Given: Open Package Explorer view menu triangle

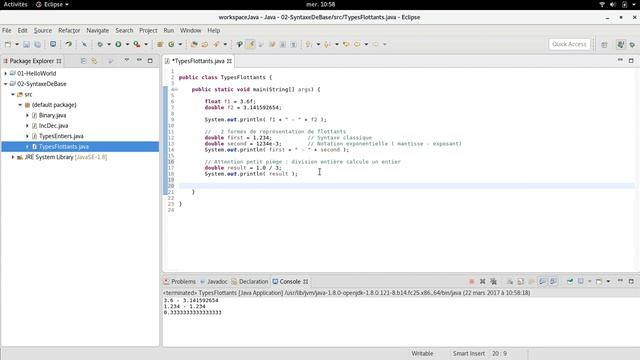Looking at the screenshot, I should [x=127, y=60].
